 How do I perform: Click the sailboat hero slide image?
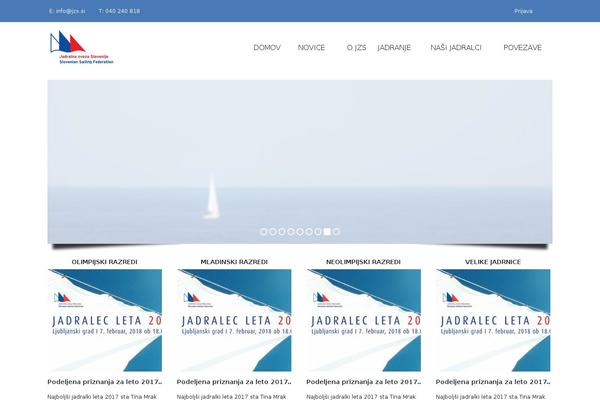tap(300, 162)
